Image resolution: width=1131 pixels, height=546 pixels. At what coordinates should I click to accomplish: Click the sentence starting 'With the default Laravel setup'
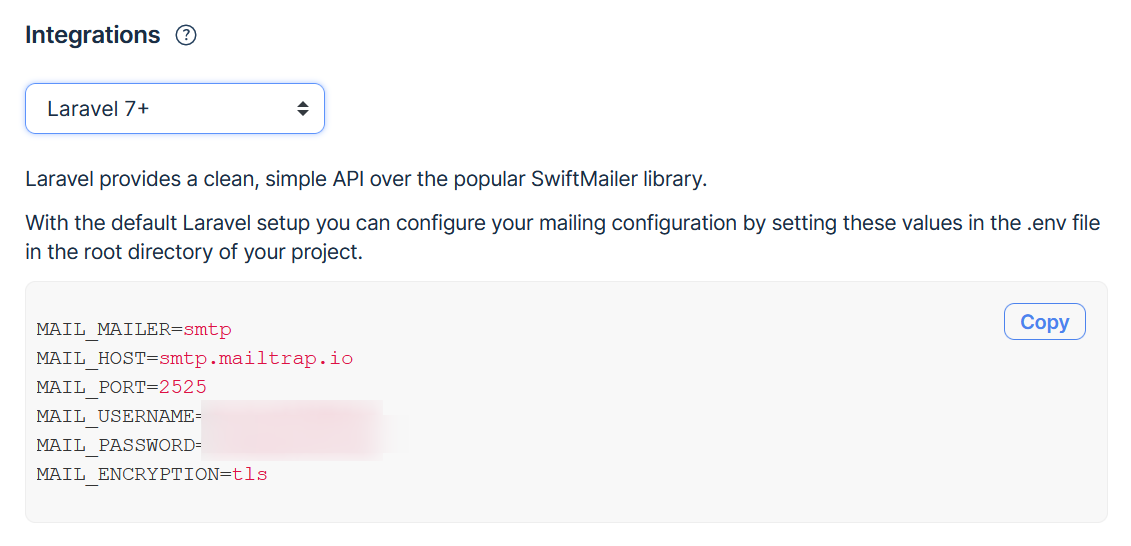(x=563, y=238)
